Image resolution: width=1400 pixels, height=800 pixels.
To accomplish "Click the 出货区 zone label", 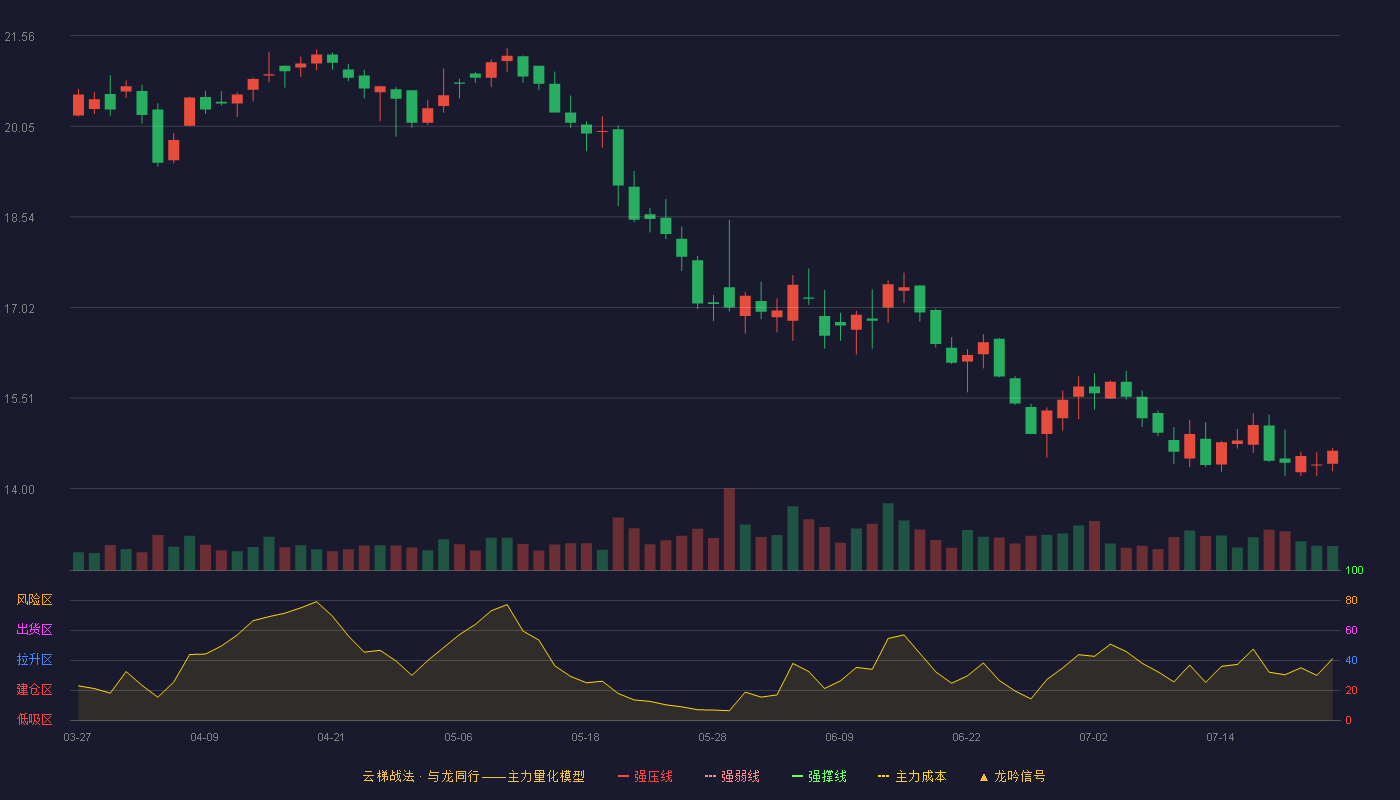I will pyautogui.click(x=34, y=630).
